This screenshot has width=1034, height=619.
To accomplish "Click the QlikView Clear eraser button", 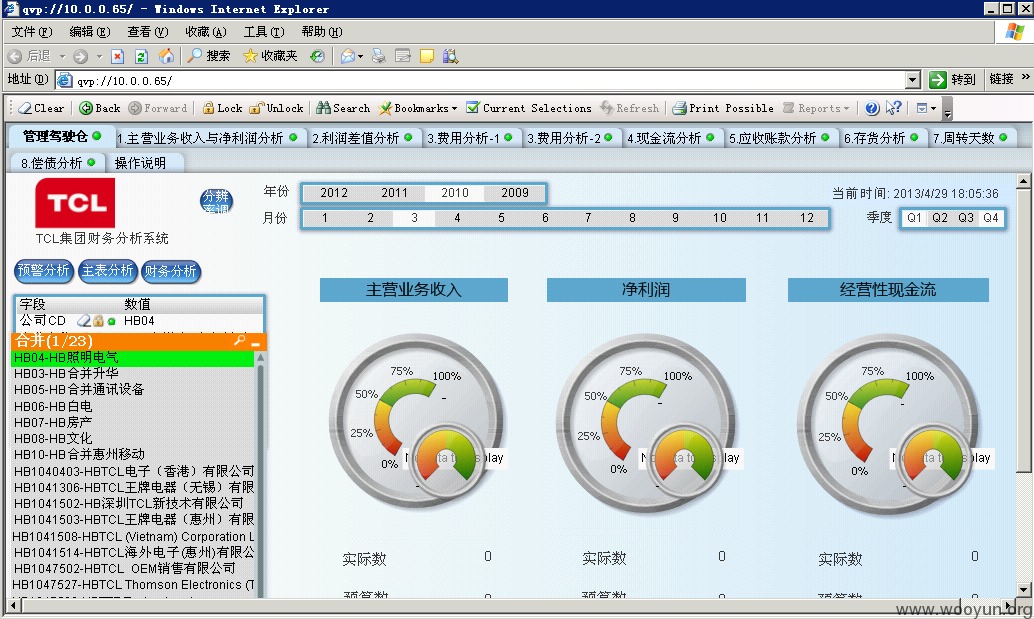I will tap(41, 108).
